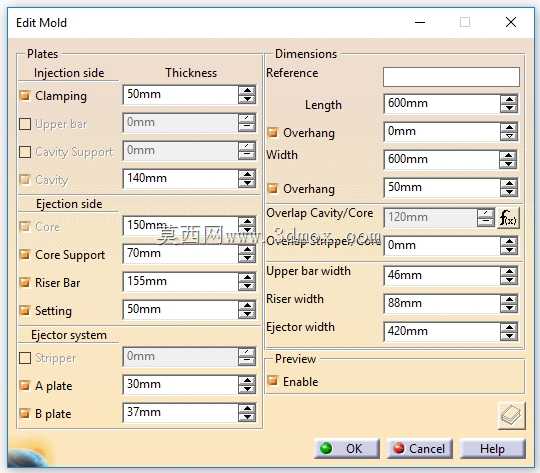Click the Length 600mm spinner arrows
Screen dimensions: 540x473
(509, 104)
